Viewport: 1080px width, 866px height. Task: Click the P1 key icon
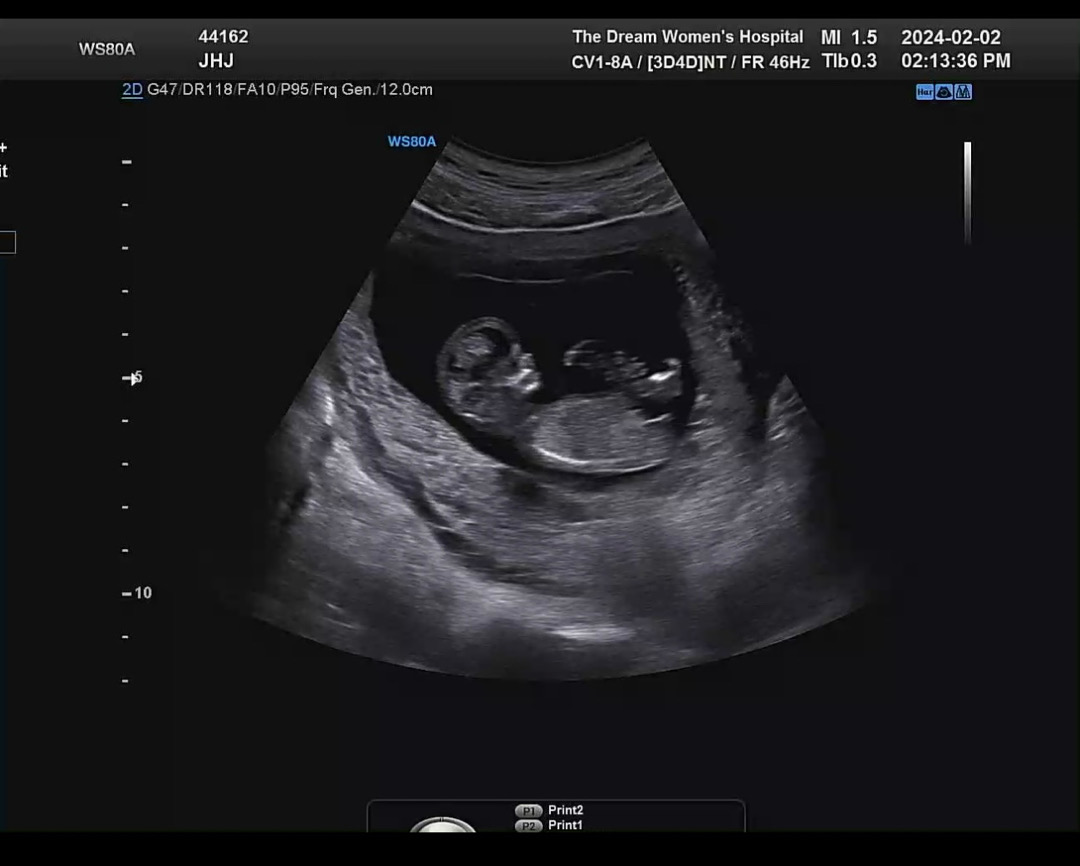click(x=528, y=811)
